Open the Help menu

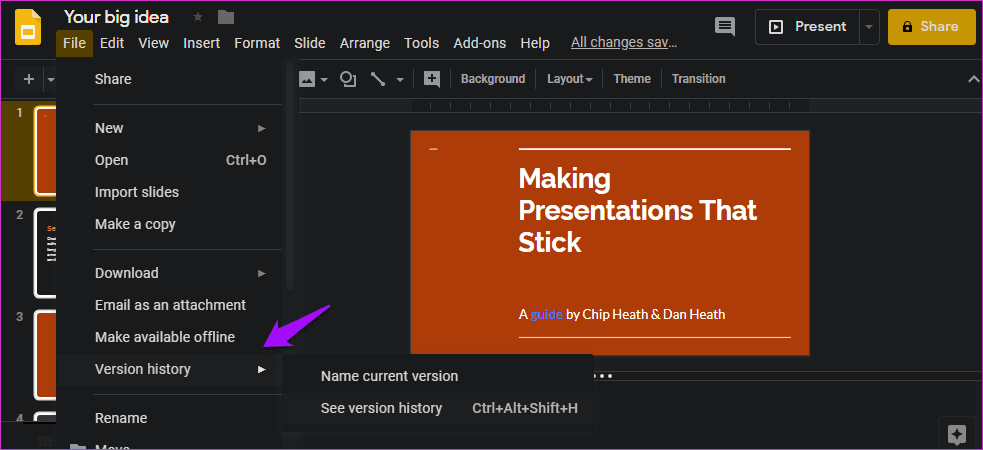click(535, 43)
